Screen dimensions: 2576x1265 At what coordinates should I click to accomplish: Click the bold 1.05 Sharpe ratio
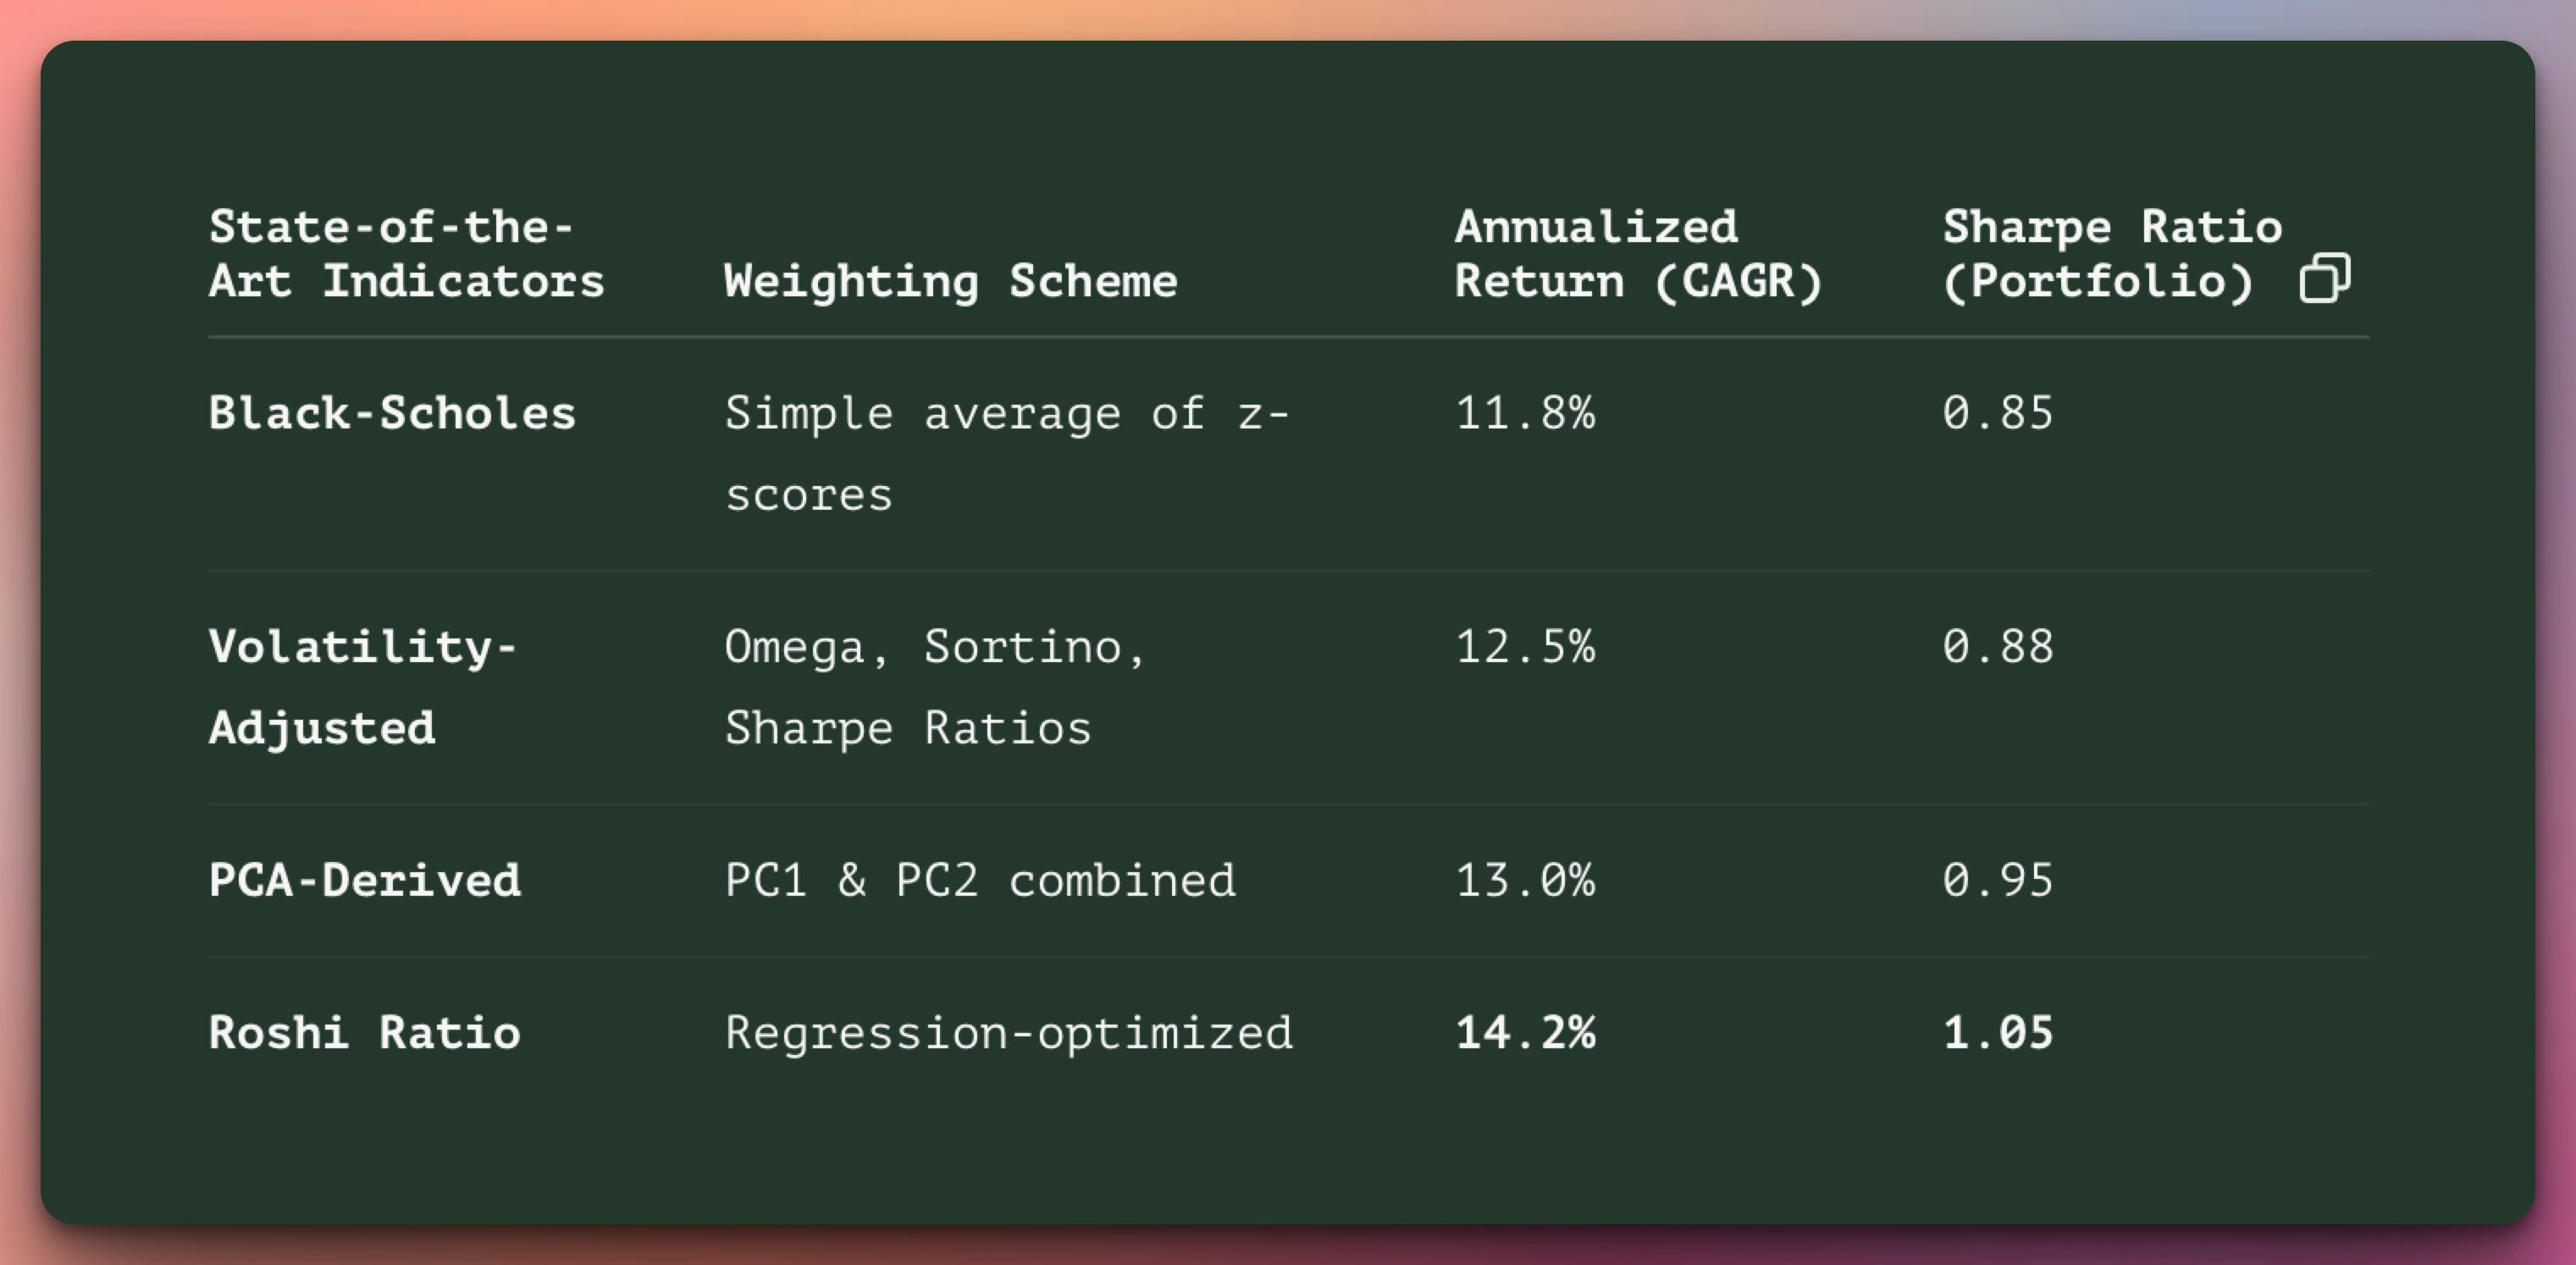coord(1998,1032)
